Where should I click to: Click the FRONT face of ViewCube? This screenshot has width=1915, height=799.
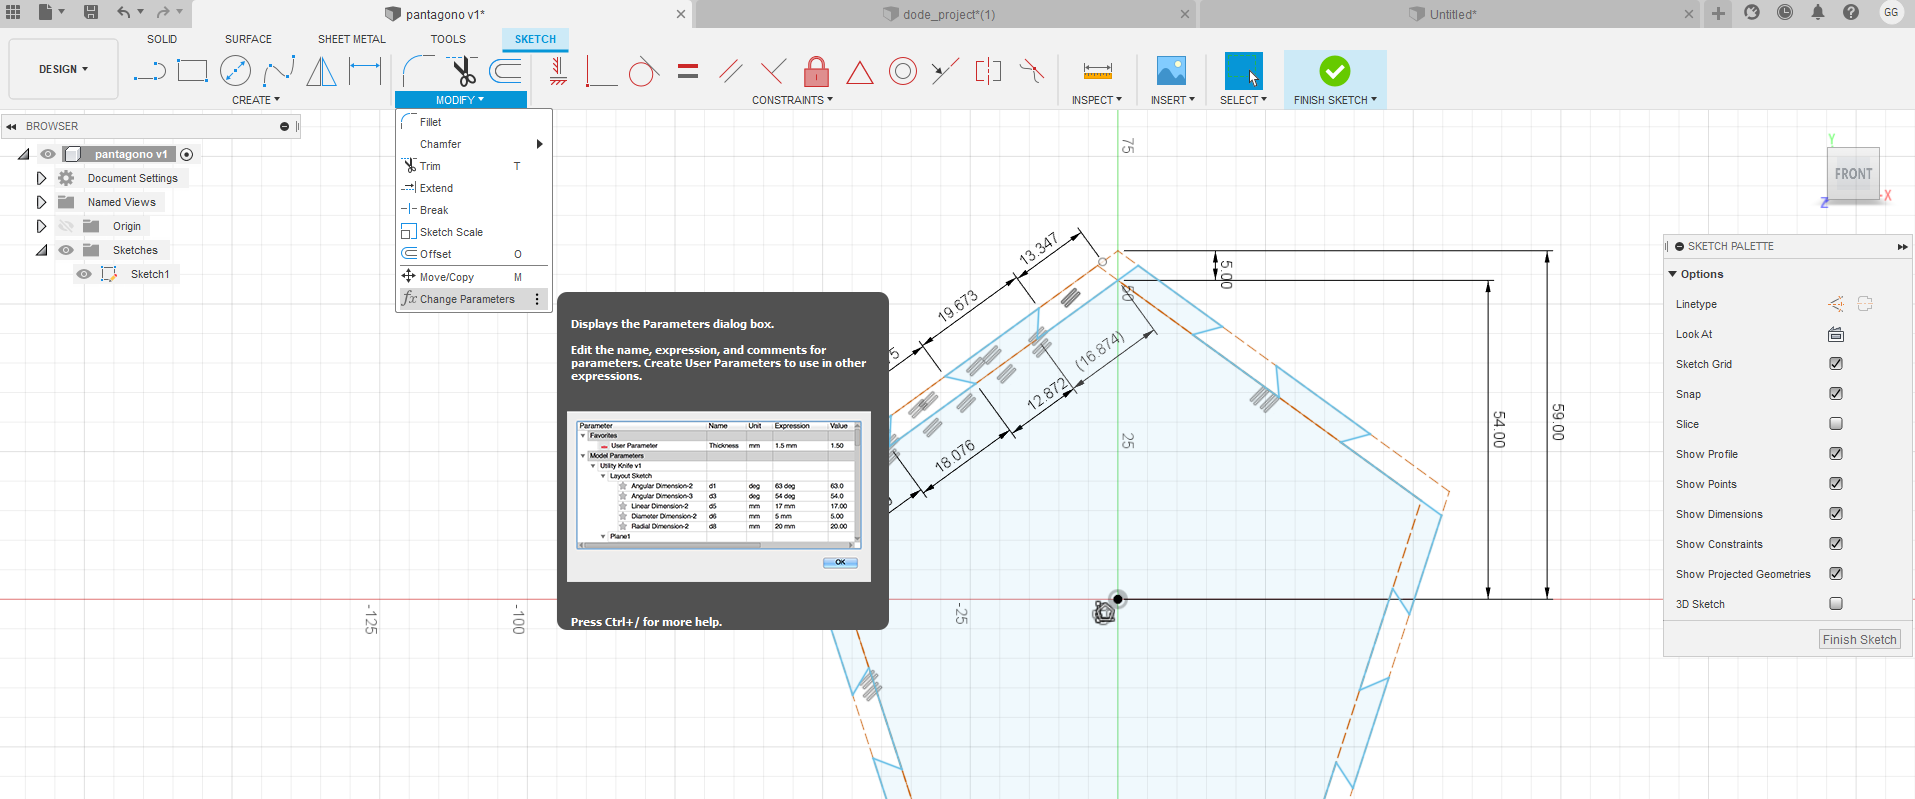click(1852, 174)
